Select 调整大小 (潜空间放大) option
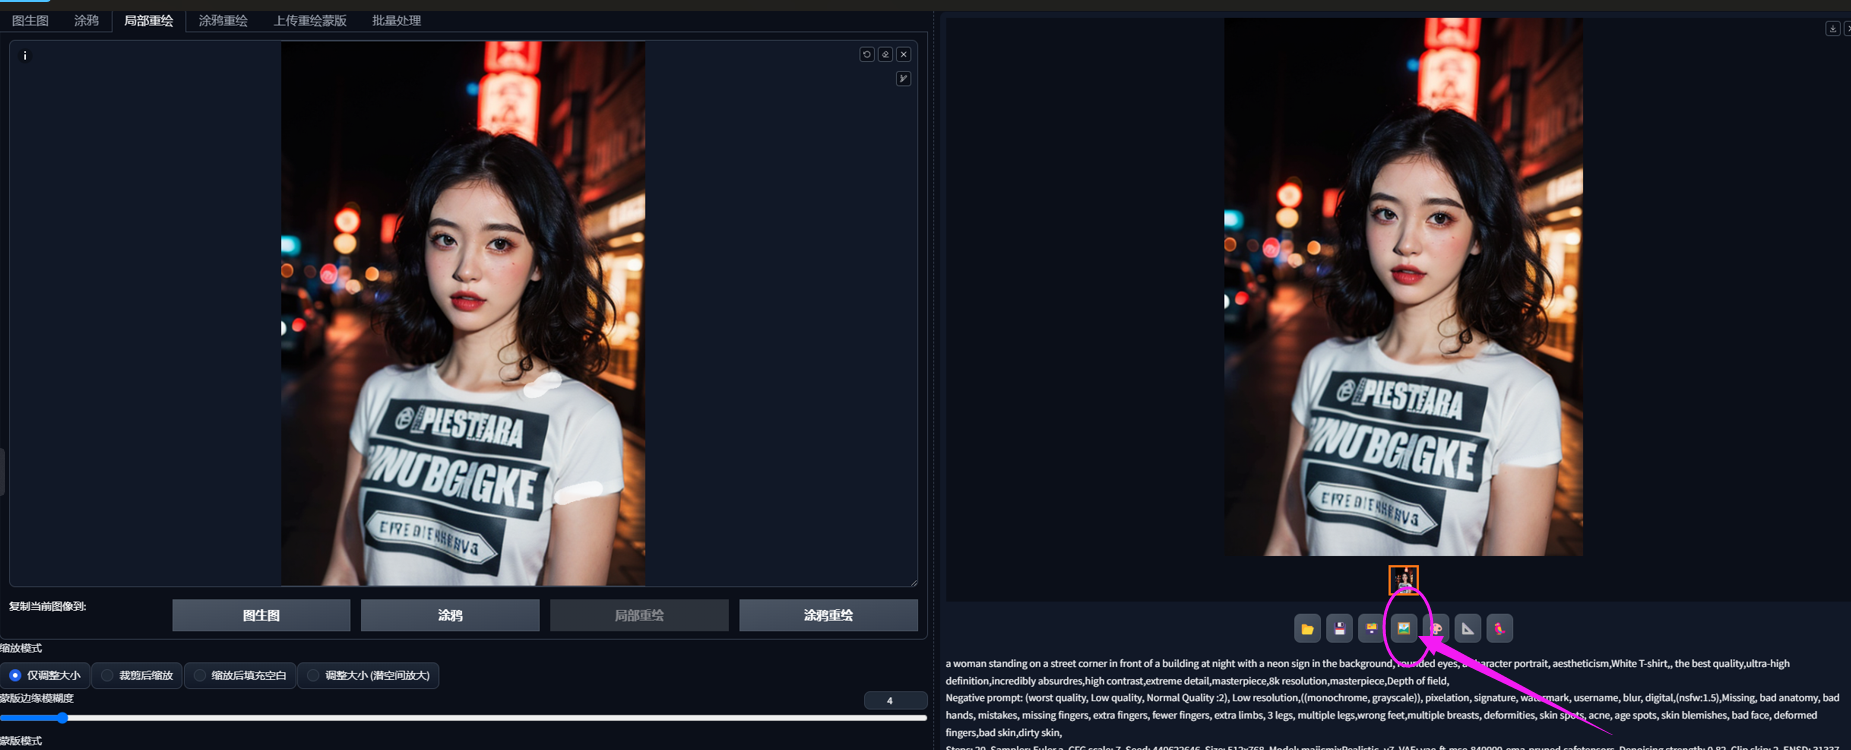Viewport: 1851px width, 750px height. 368,675
